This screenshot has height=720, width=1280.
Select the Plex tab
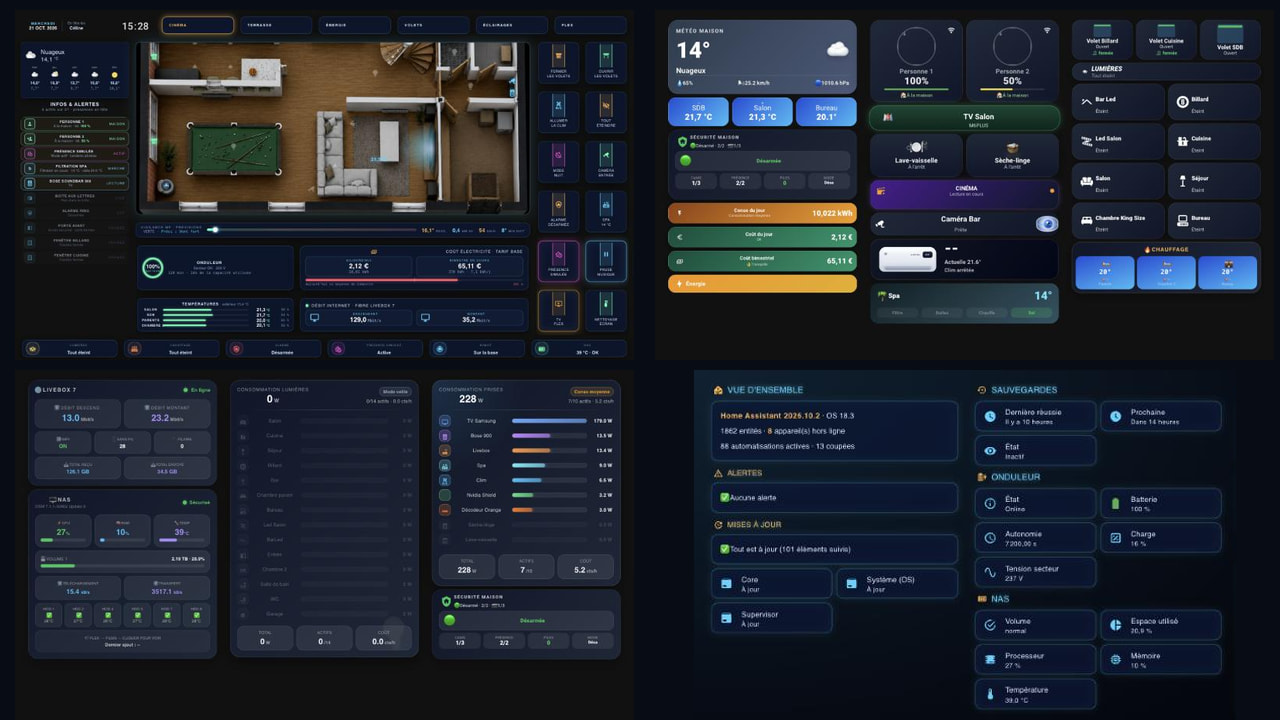(x=588, y=25)
